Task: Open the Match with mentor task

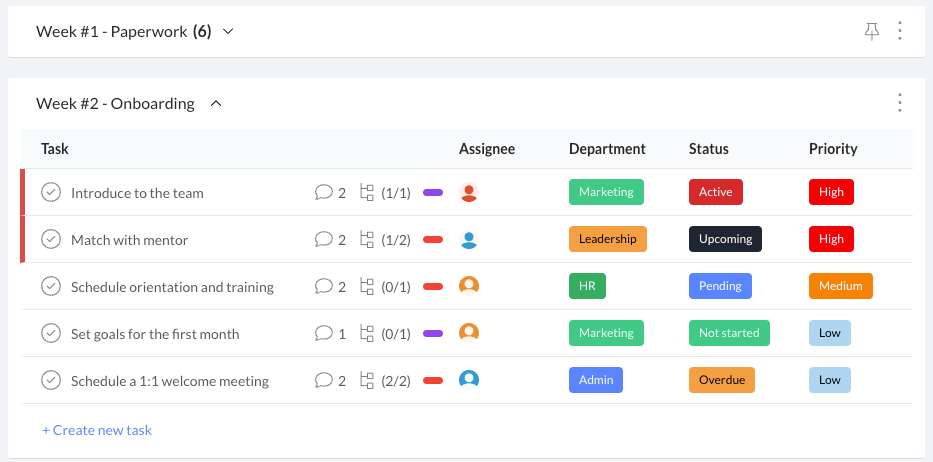Action: (129, 240)
